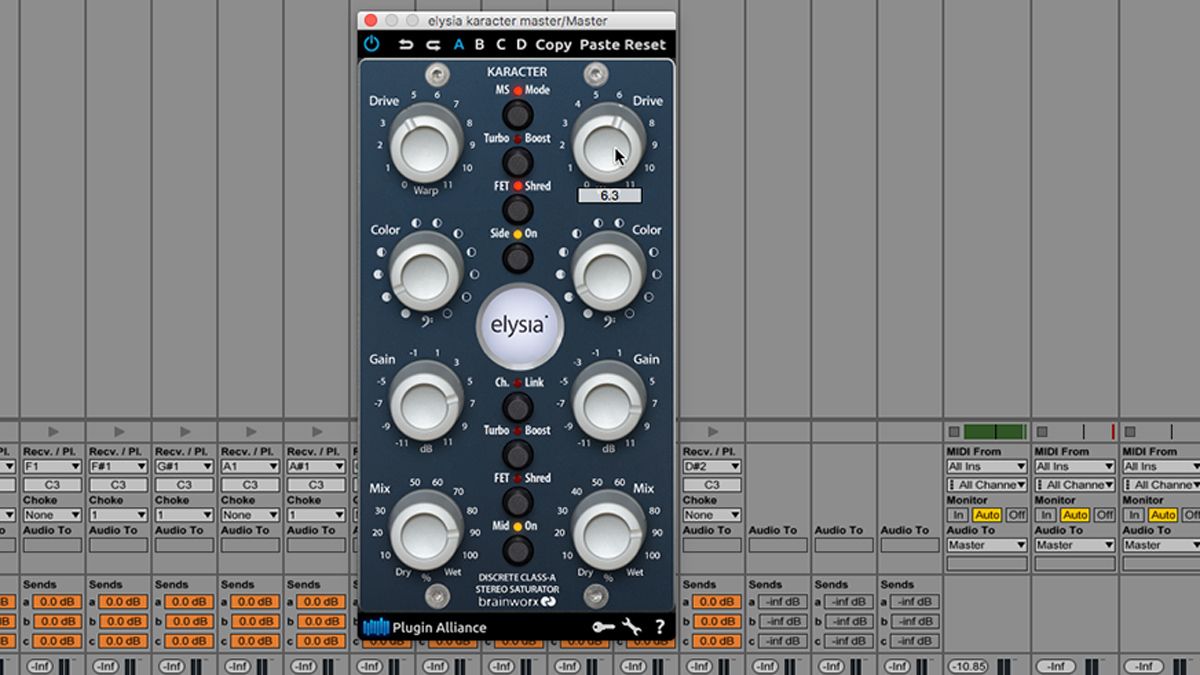This screenshot has width=1200, height=675.
Task: Toggle the Side On button
Action: pyautogui.click(x=517, y=257)
